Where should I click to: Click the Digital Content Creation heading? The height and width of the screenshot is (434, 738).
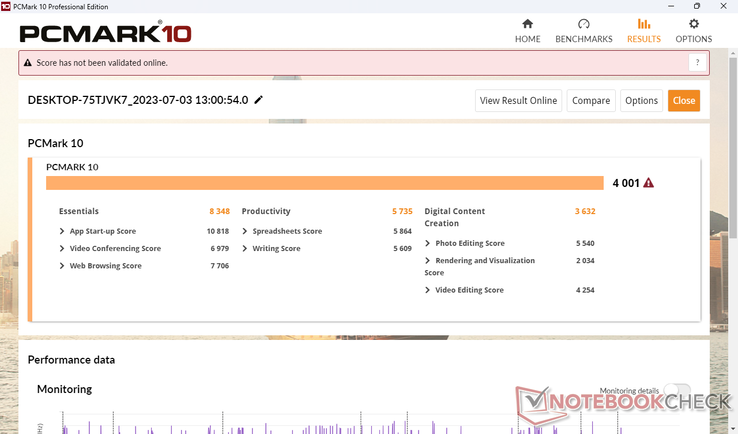click(455, 217)
